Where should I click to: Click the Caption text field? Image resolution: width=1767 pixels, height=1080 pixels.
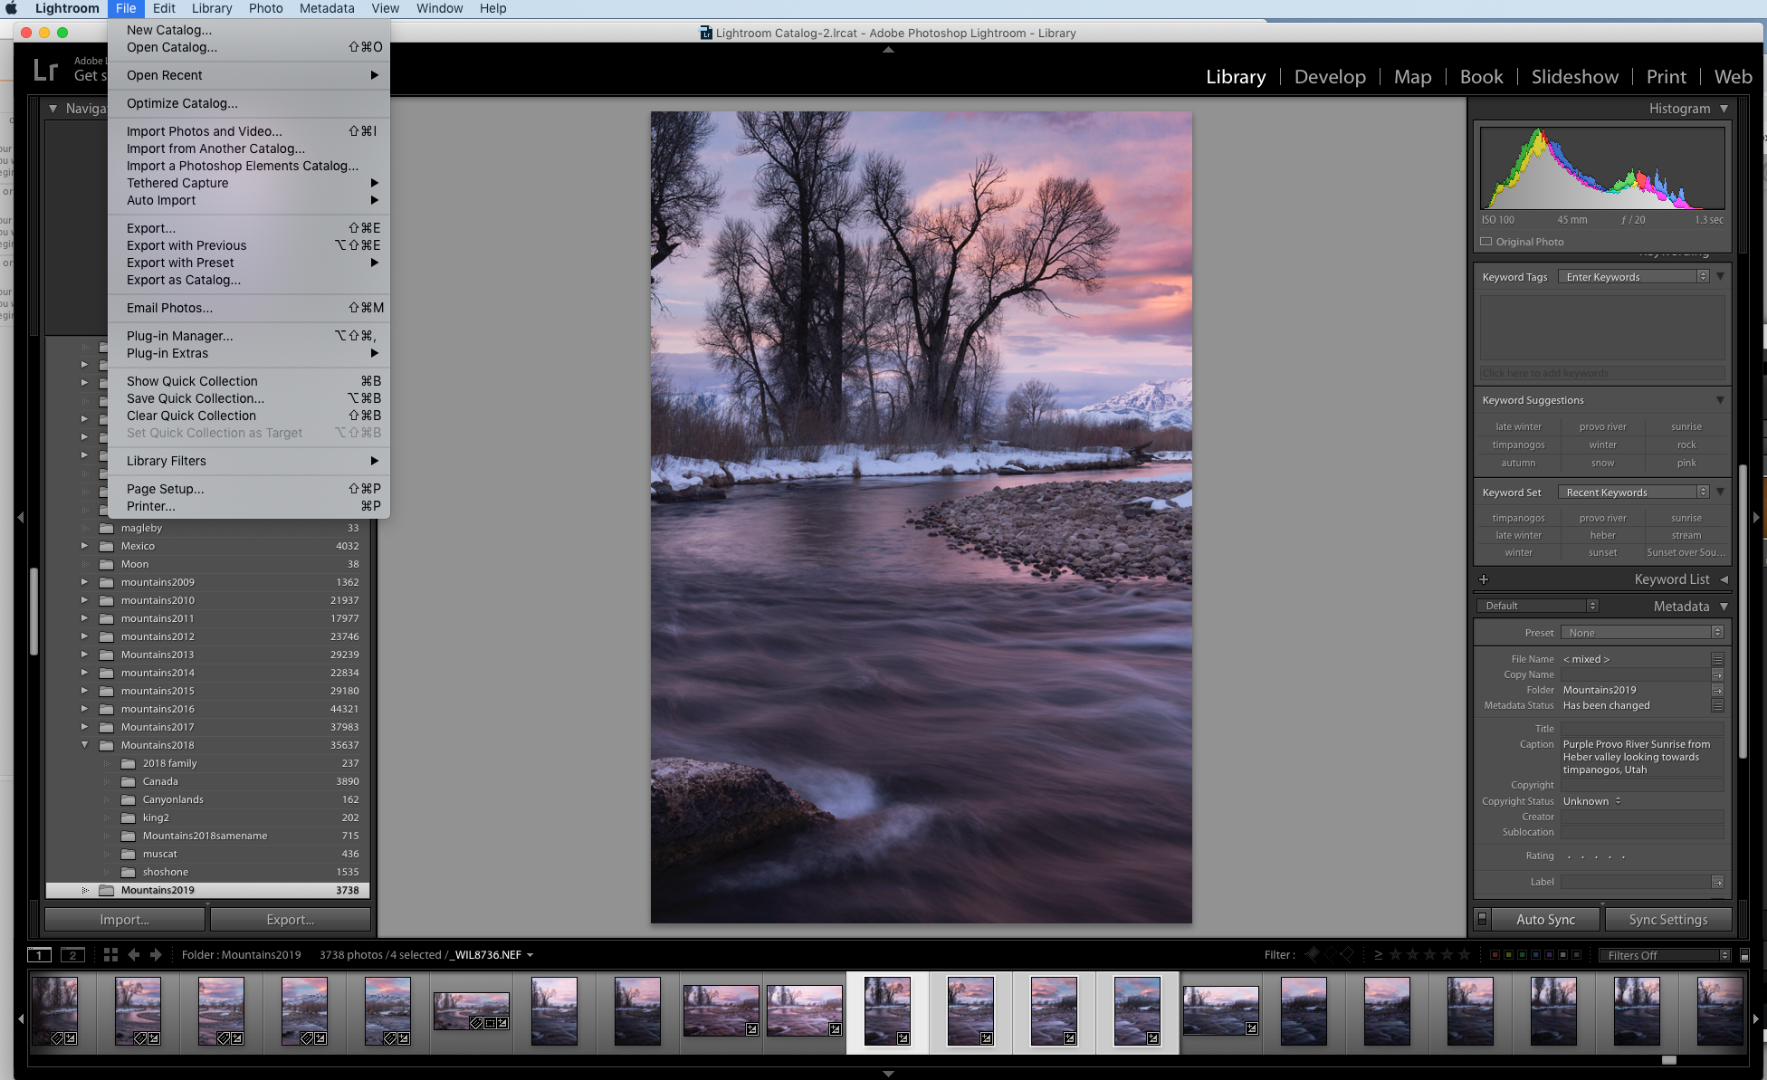click(x=1642, y=757)
